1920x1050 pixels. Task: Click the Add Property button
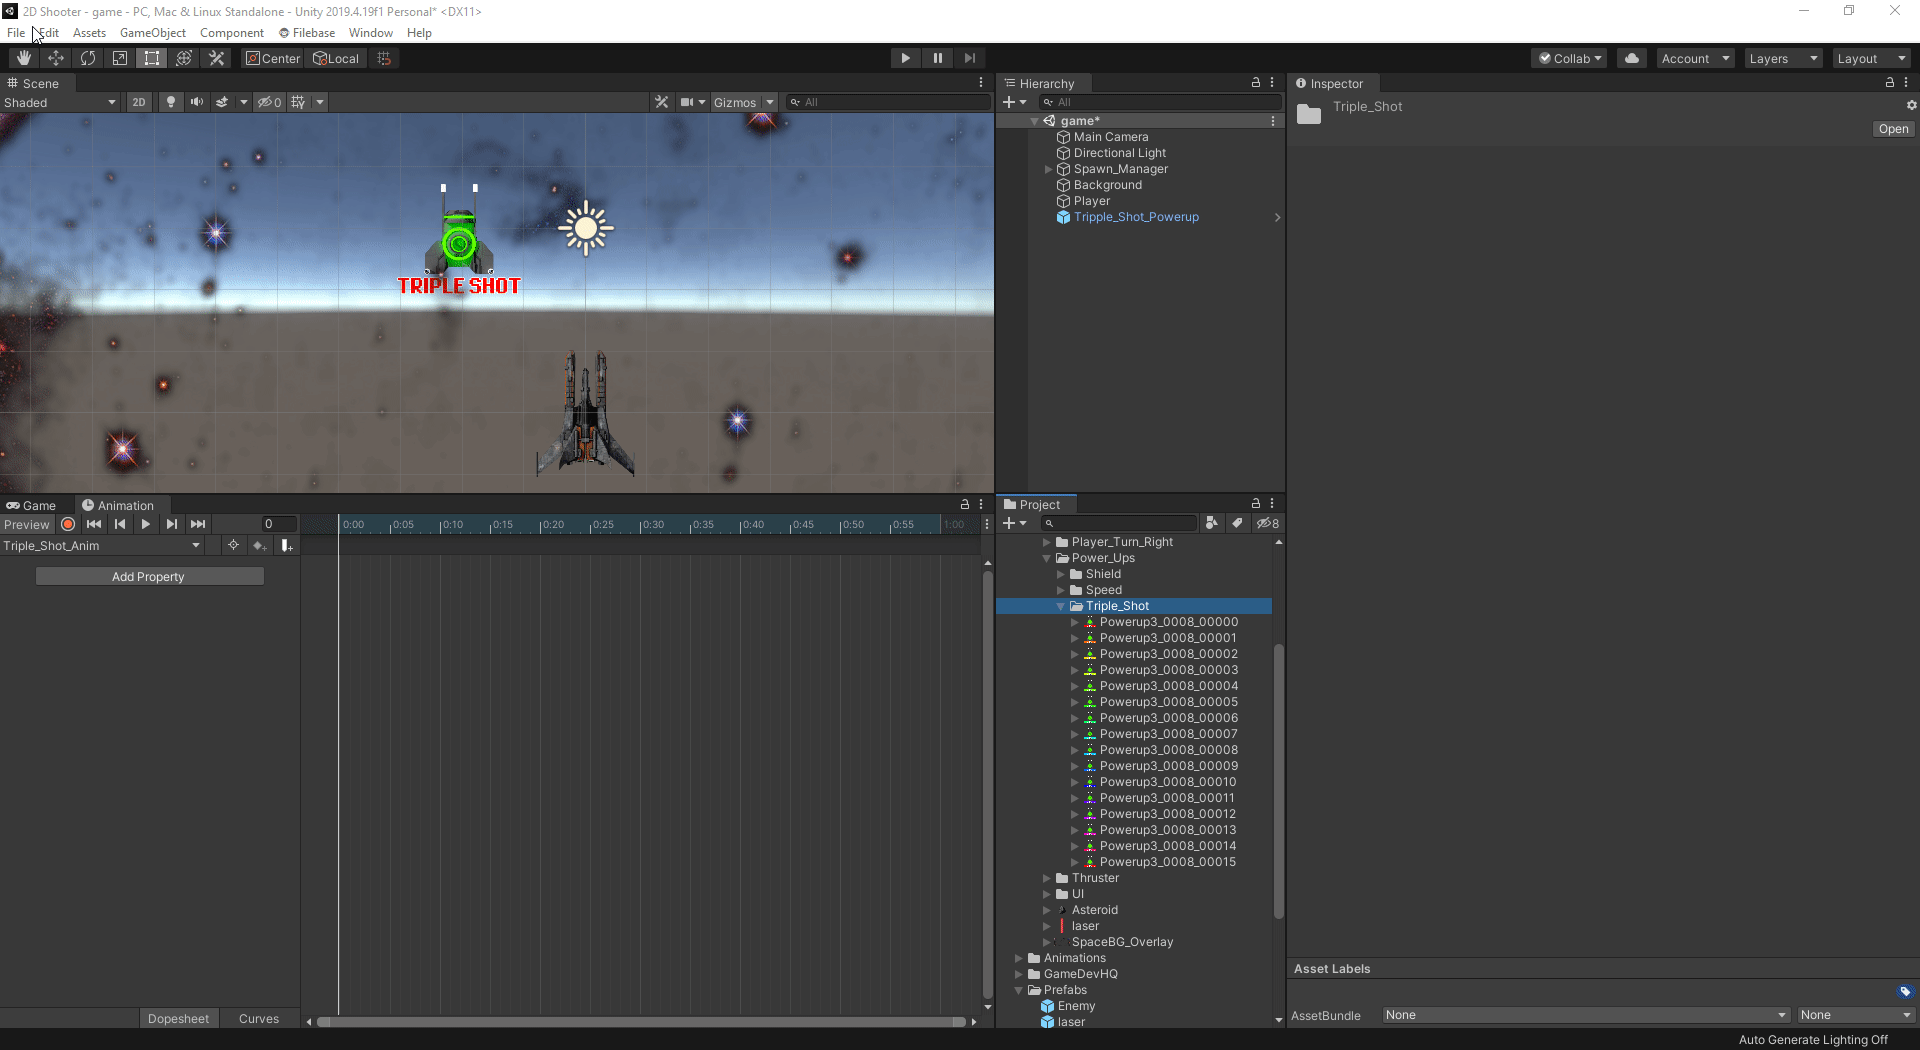[x=149, y=576]
